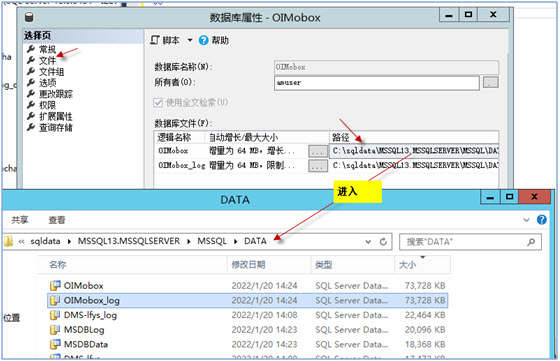Click the 脚本 script icon in toolbar
The height and width of the screenshot is (361, 560).
coord(155,40)
